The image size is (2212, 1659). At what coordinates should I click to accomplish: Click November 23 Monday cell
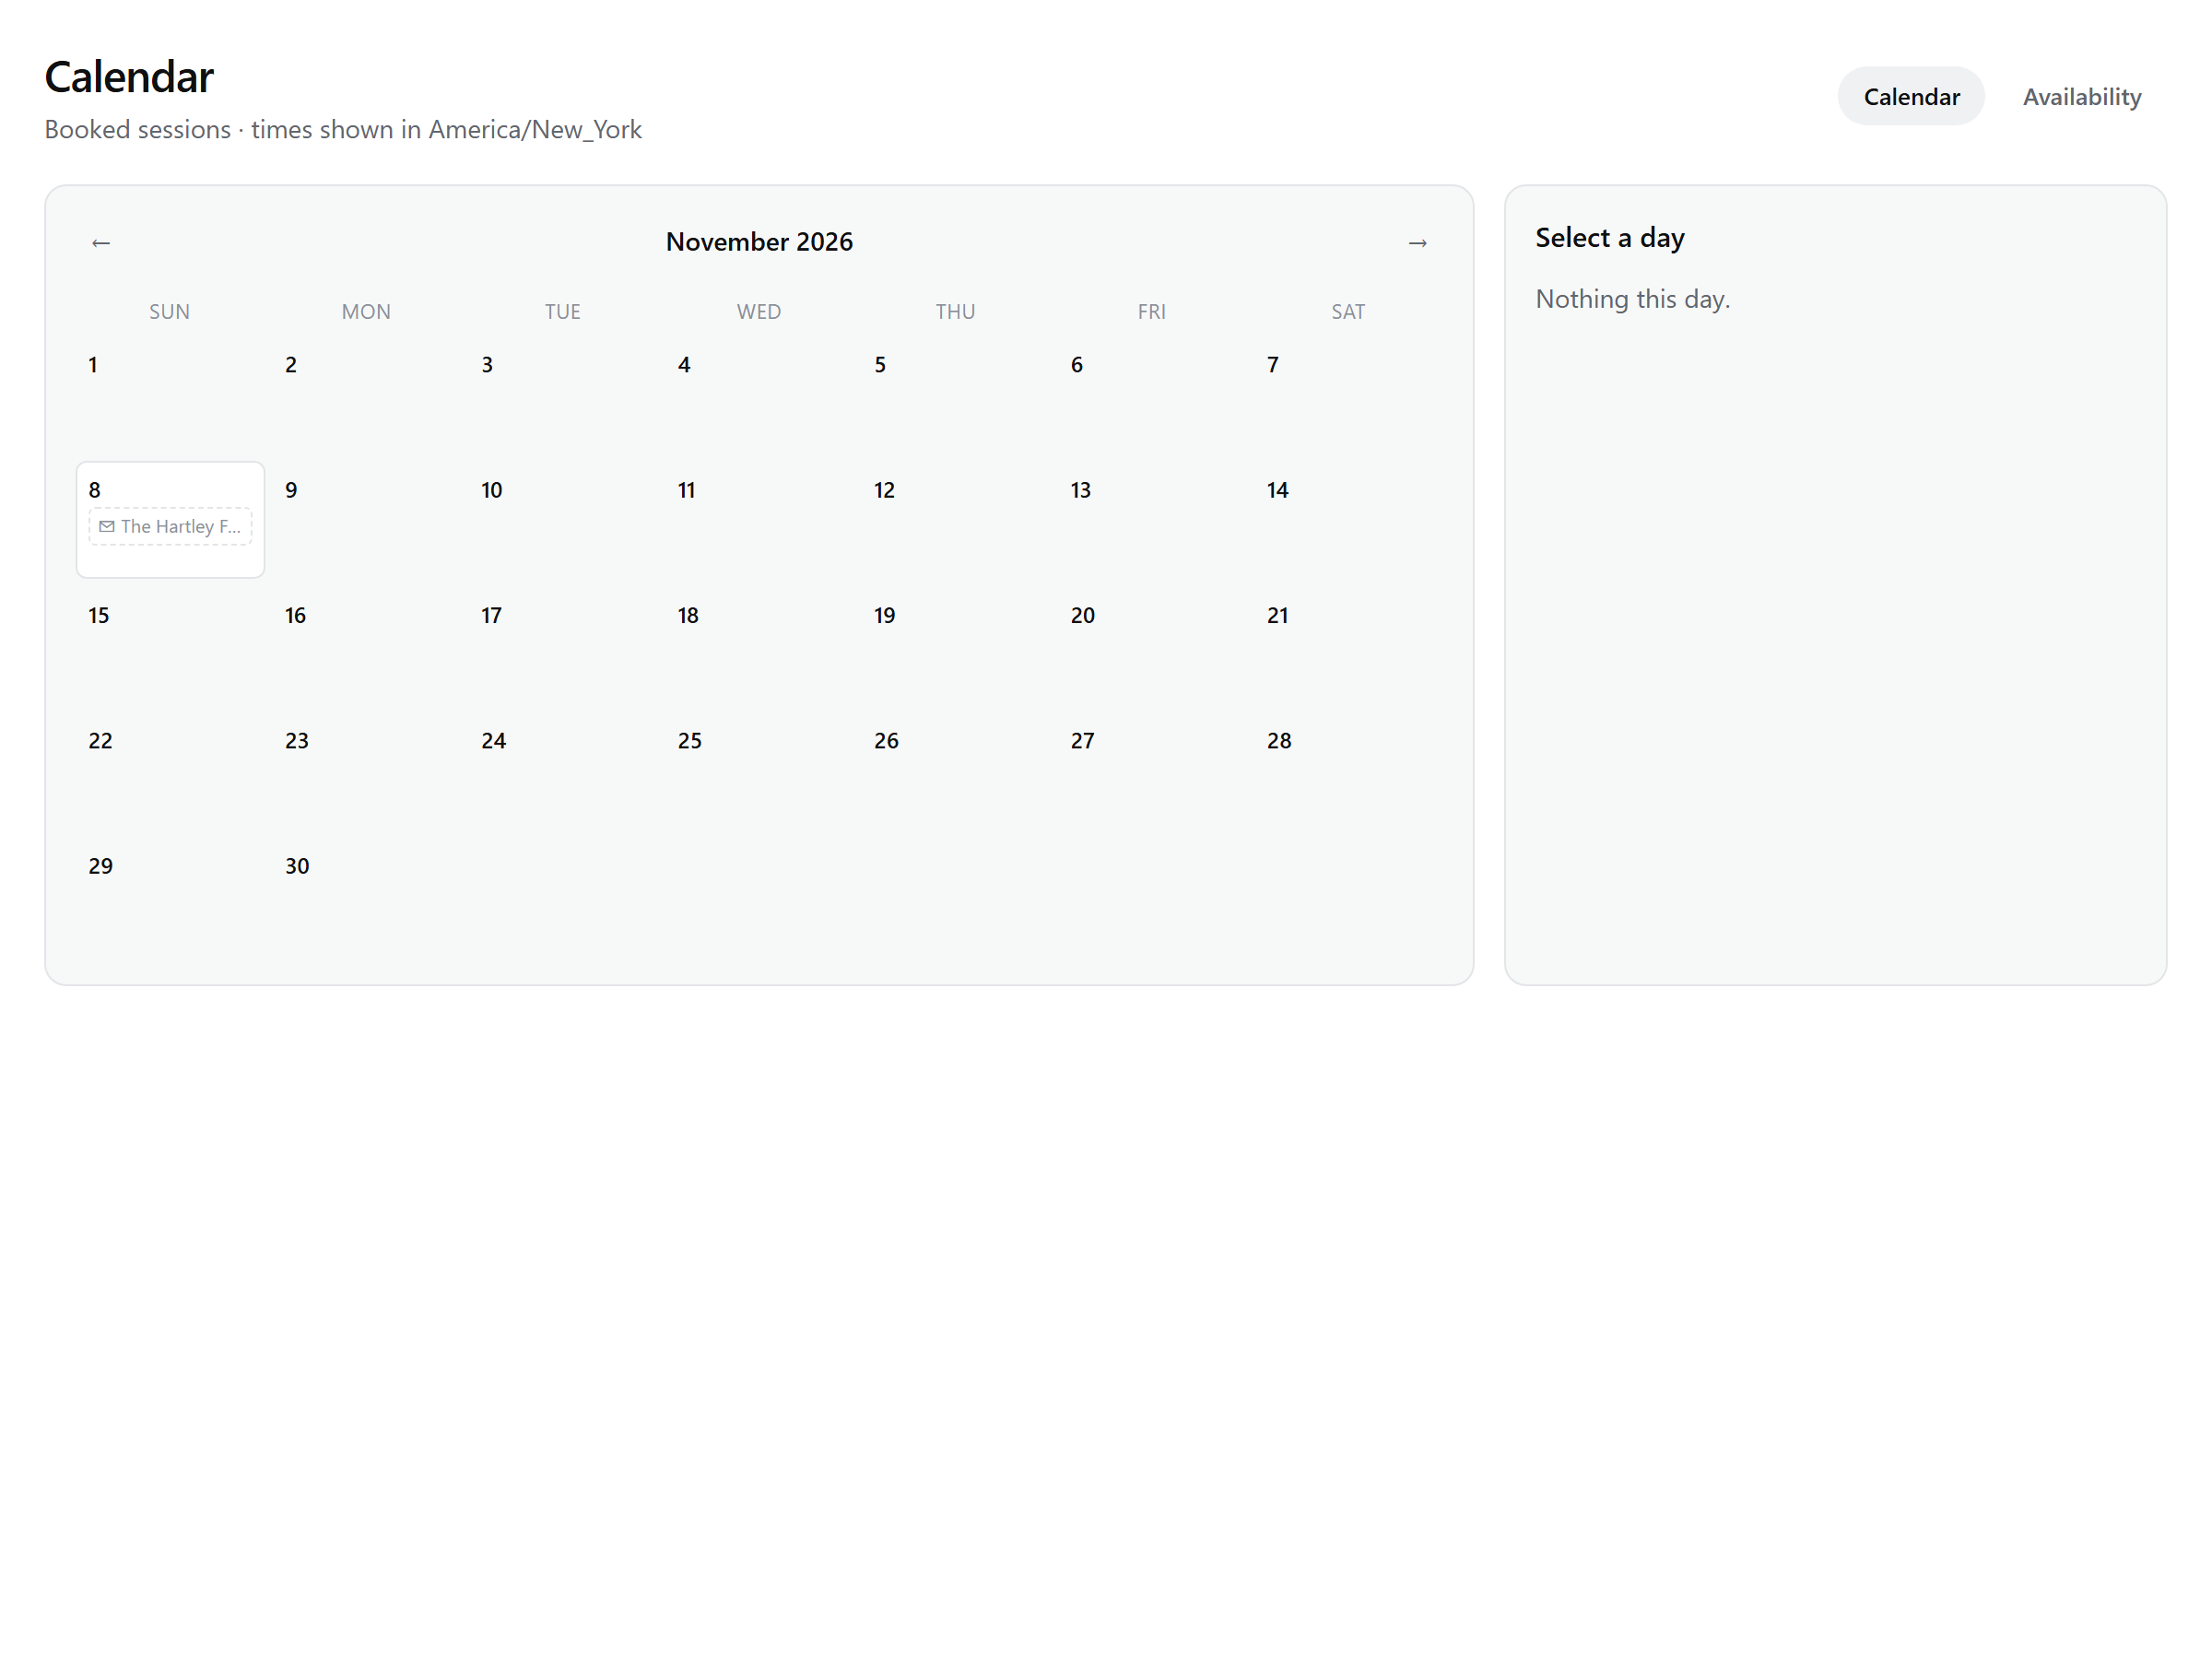tap(367, 770)
